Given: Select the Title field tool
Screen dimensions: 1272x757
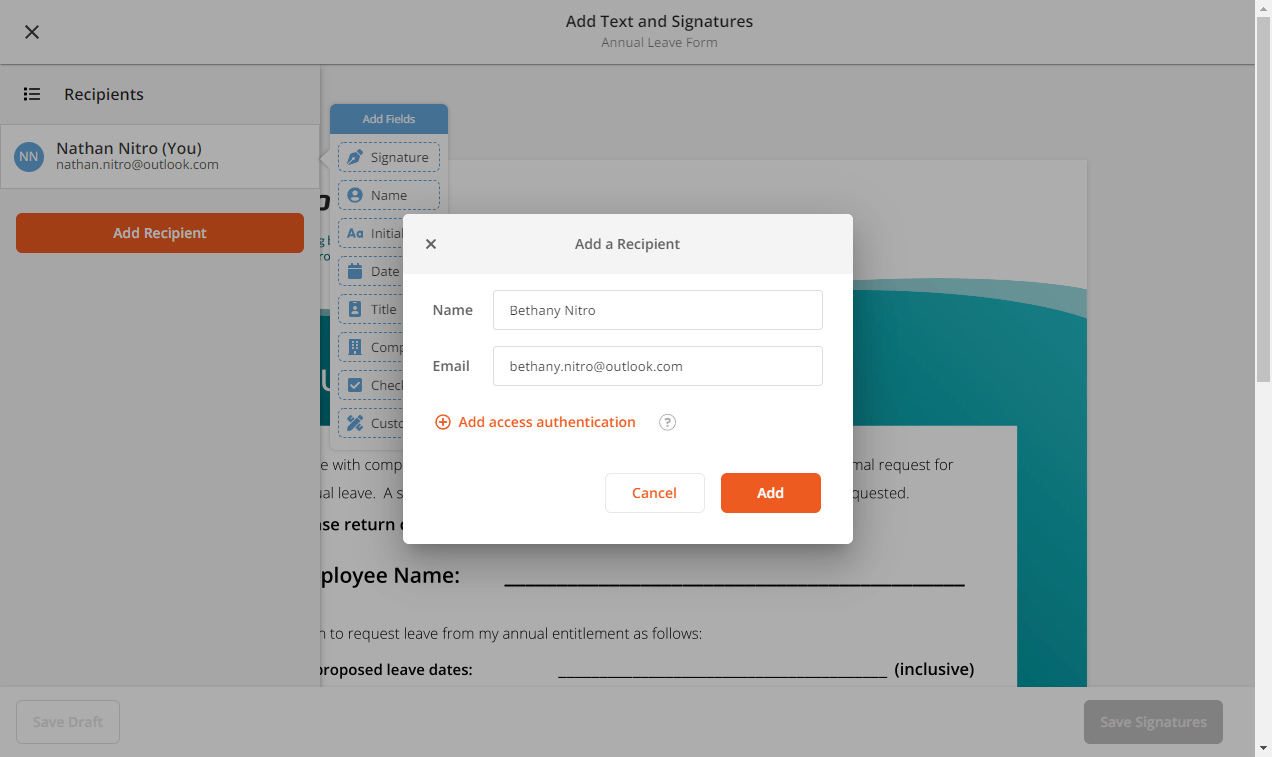Looking at the screenshot, I should click(x=375, y=309).
